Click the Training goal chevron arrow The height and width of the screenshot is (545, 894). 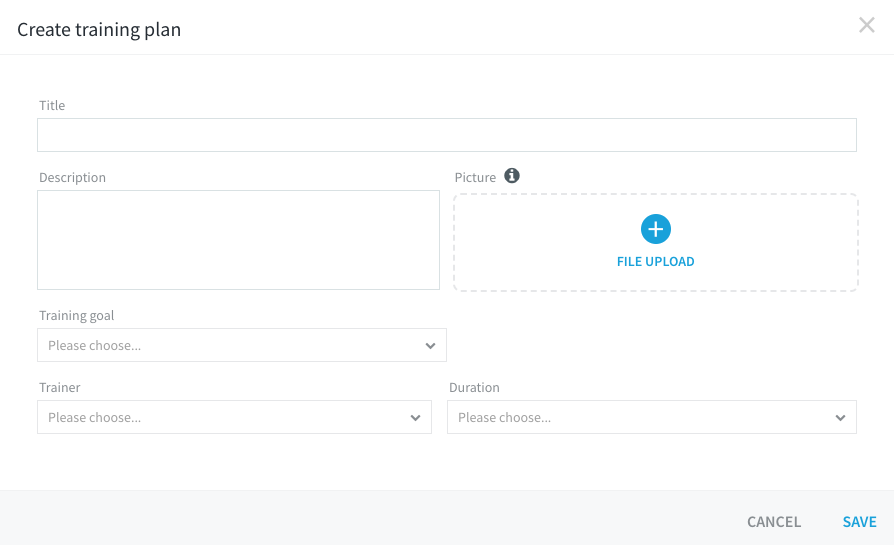pyautogui.click(x=430, y=345)
